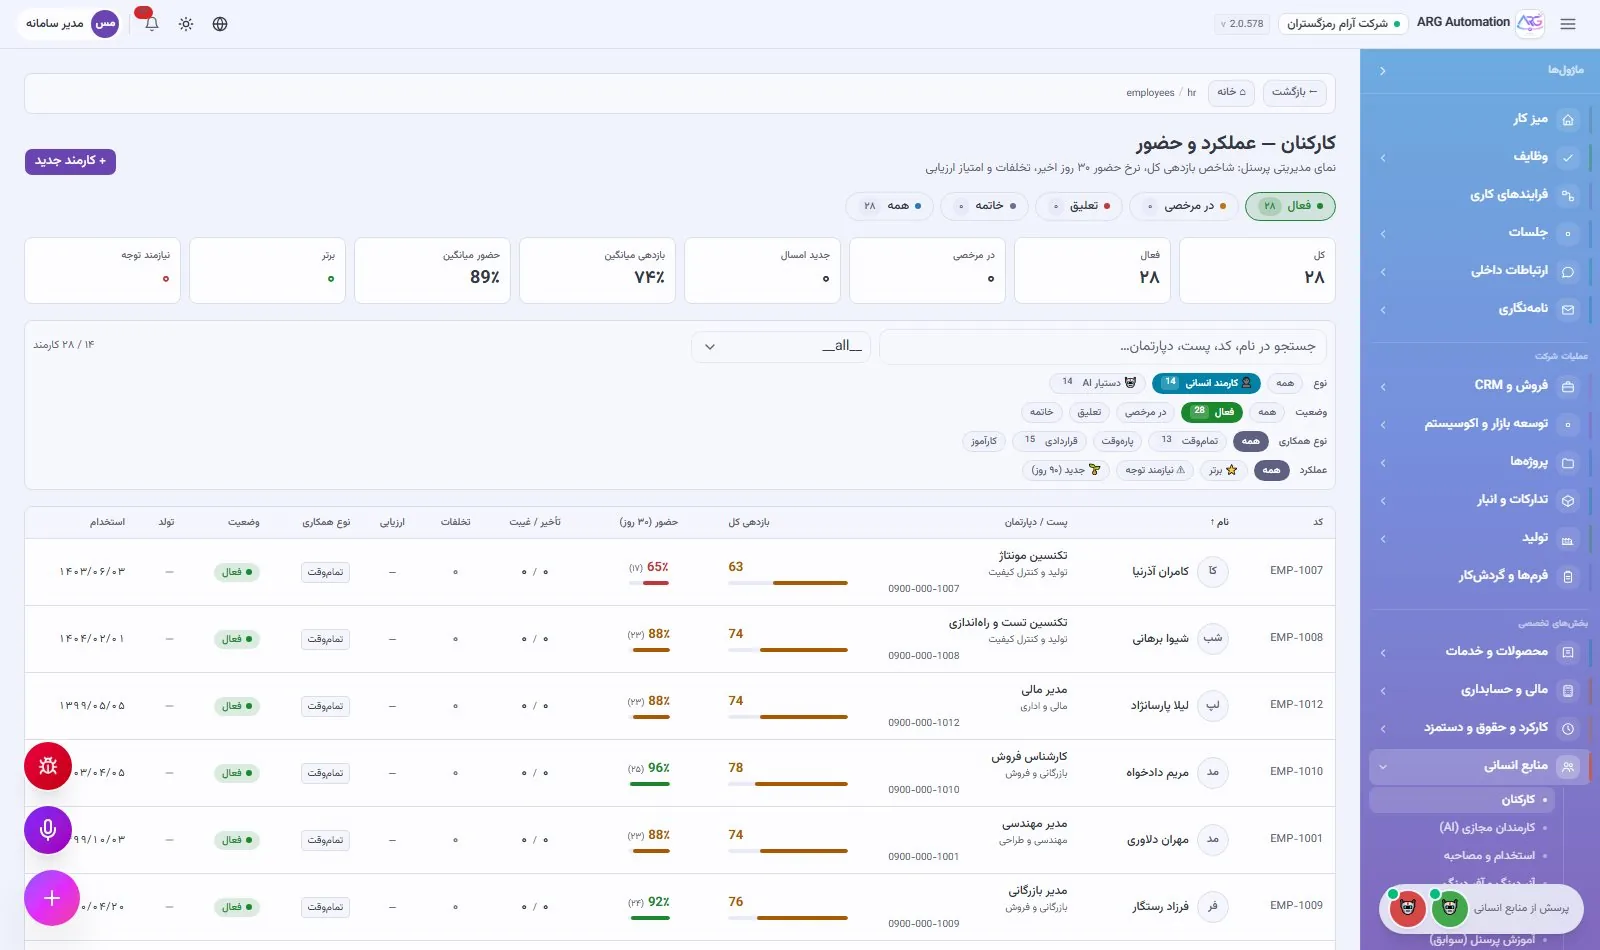Click the ARG Automation logo
The width and height of the screenshot is (1600, 950).
click(1530, 23)
